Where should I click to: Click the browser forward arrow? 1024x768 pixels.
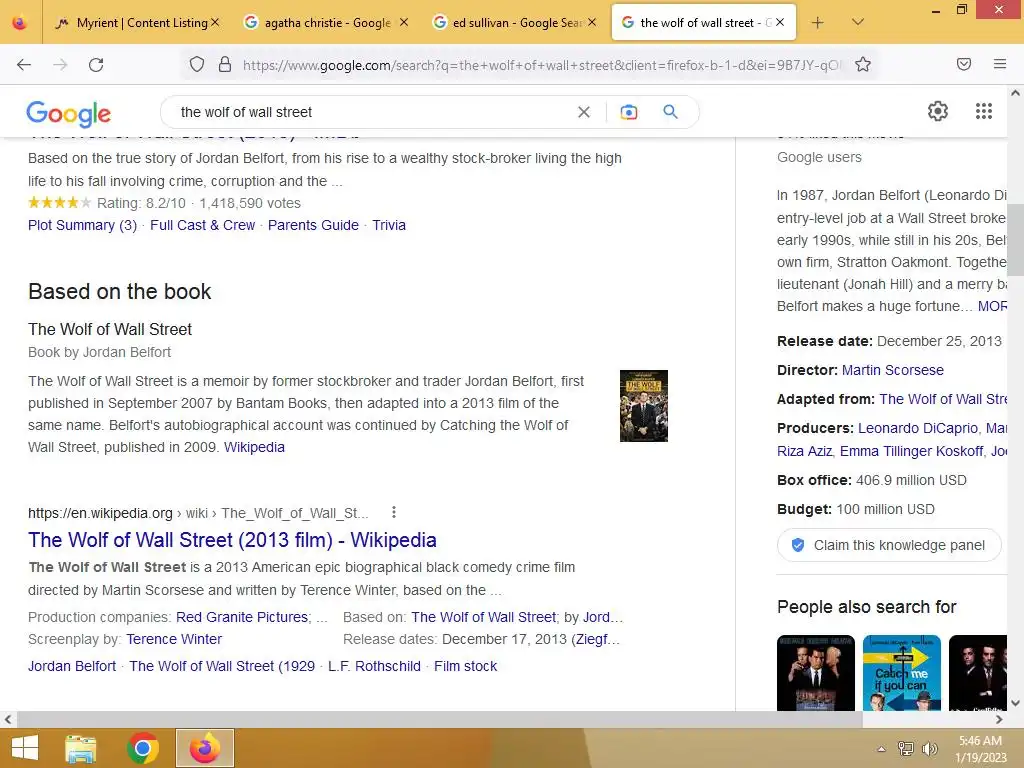tap(60, 65)
